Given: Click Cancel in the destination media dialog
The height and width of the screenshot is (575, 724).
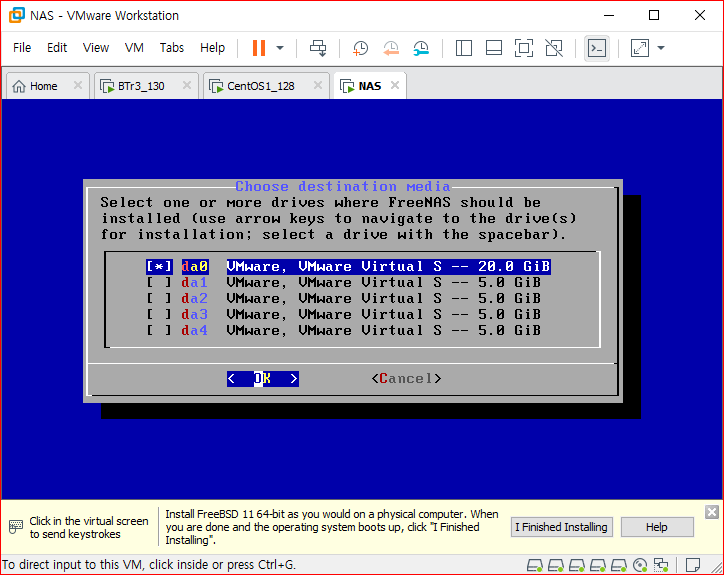Looking at the screenshot, I should [x=406, y=379].
